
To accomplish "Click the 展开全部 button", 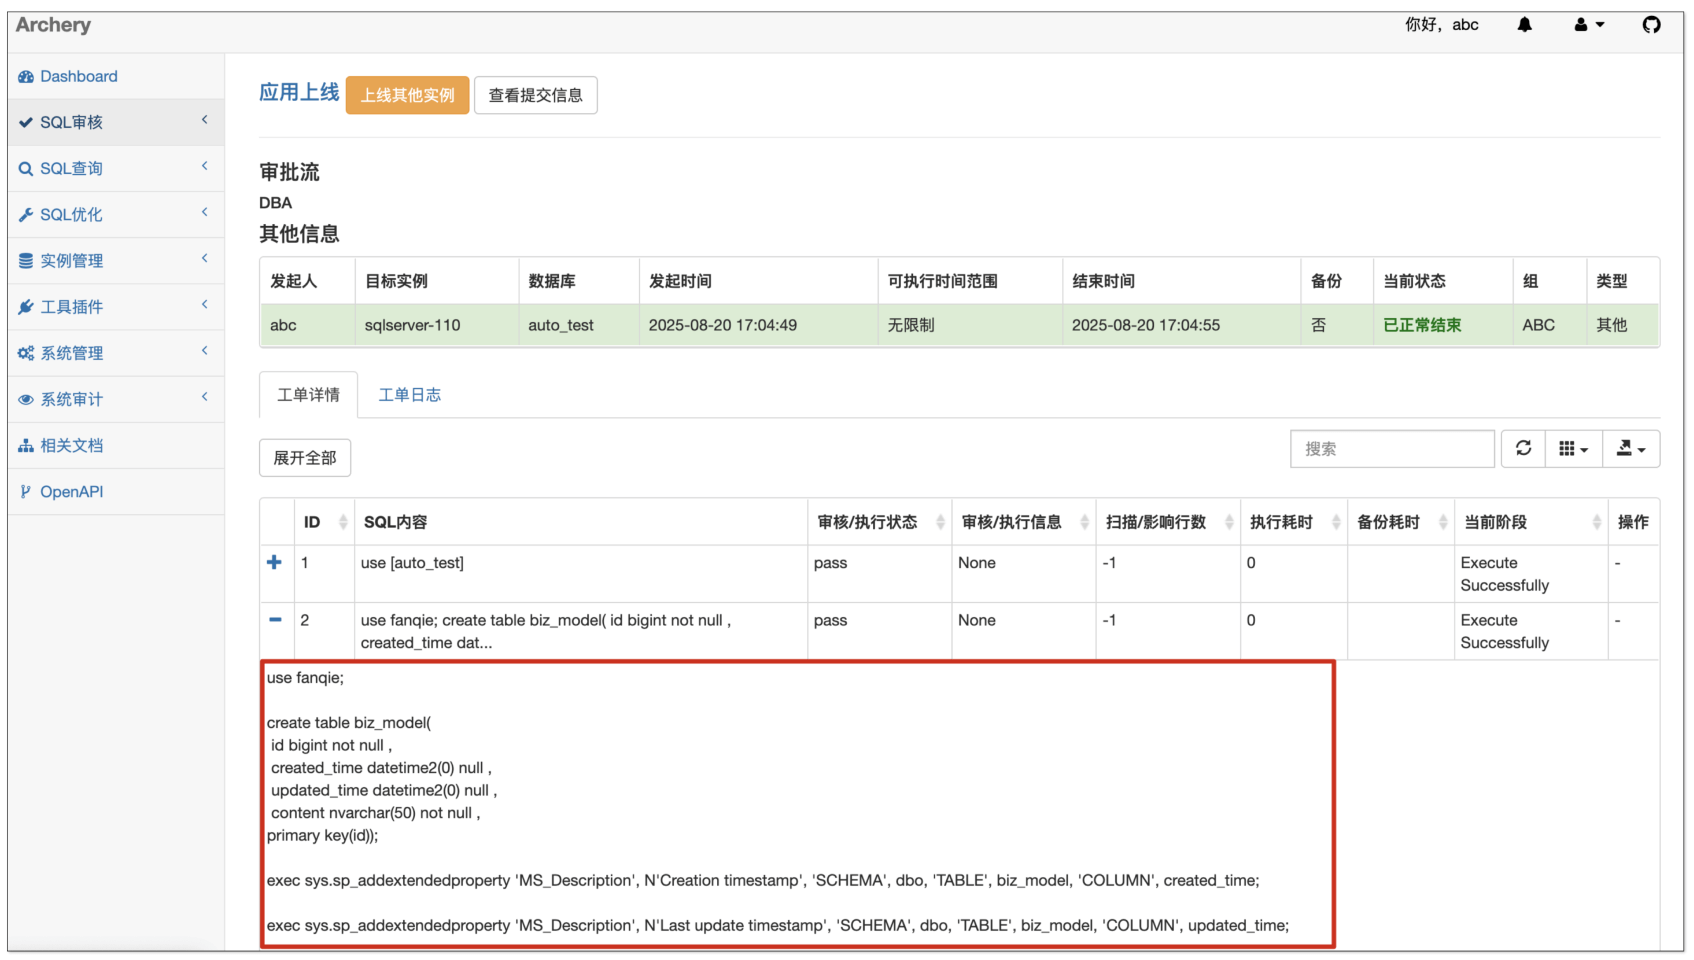I will coord(305,458).
